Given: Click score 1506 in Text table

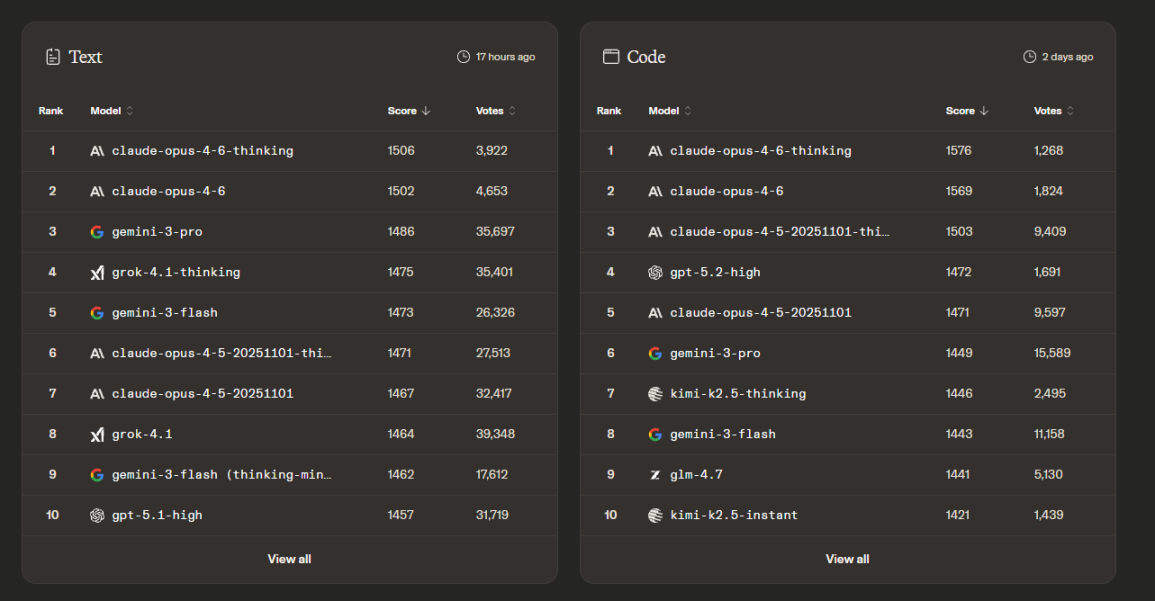Looking at the screenshot, I should [401, 151].
